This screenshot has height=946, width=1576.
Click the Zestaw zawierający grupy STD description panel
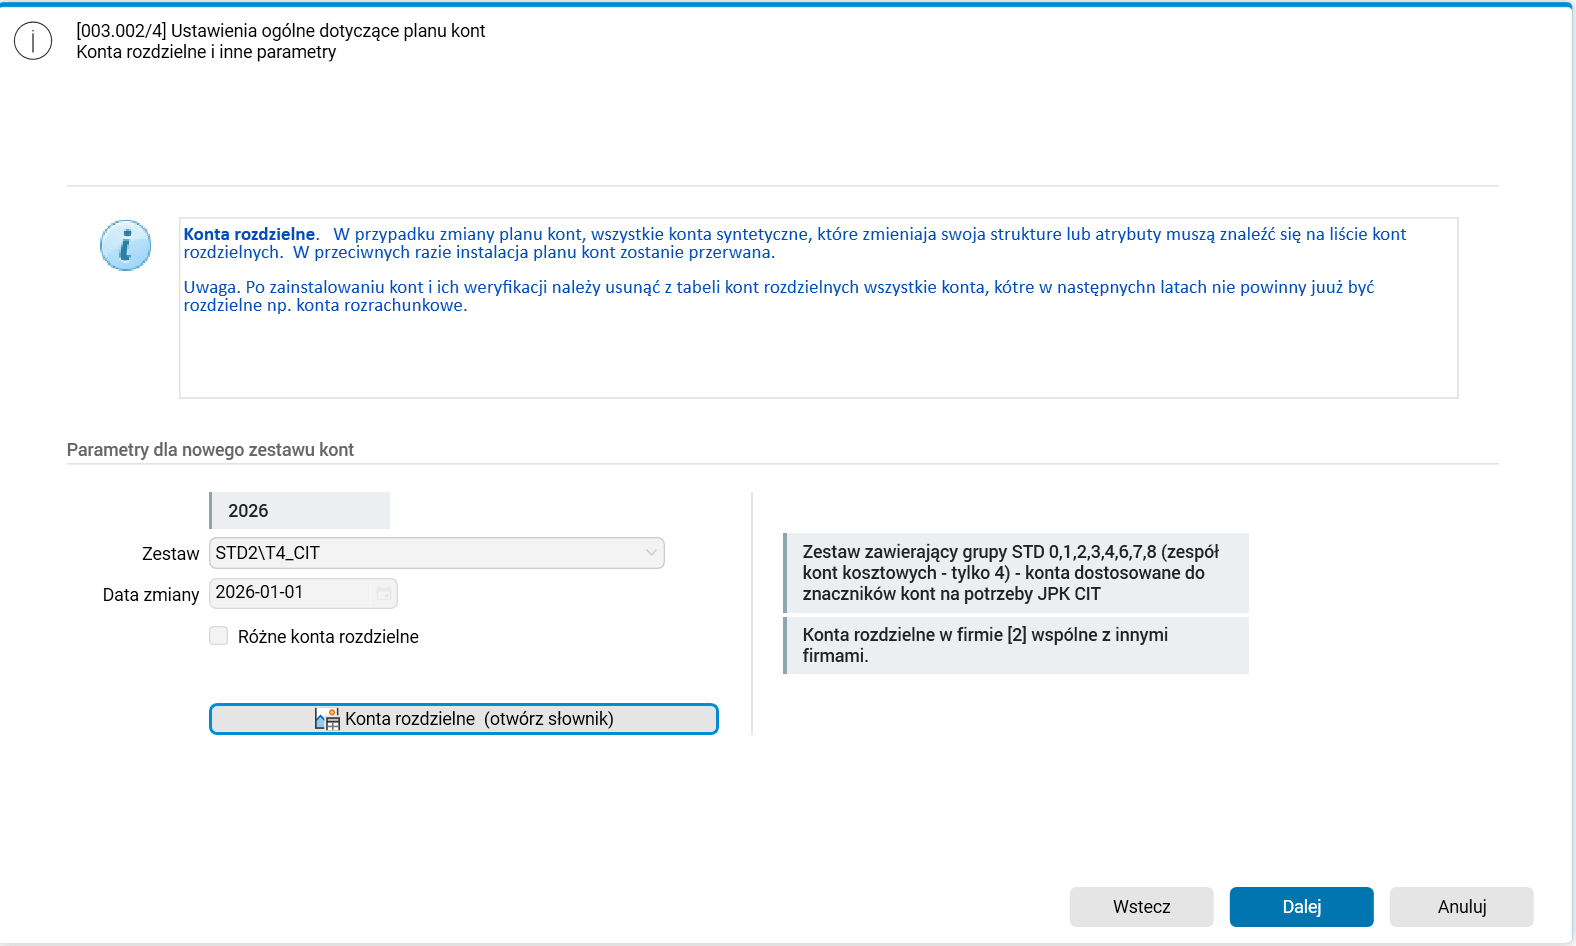coord(1016,573)
